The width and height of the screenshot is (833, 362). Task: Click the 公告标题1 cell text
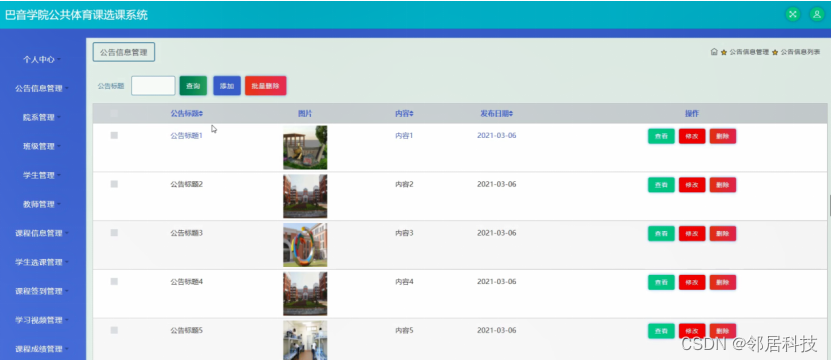tap(186, 136)
